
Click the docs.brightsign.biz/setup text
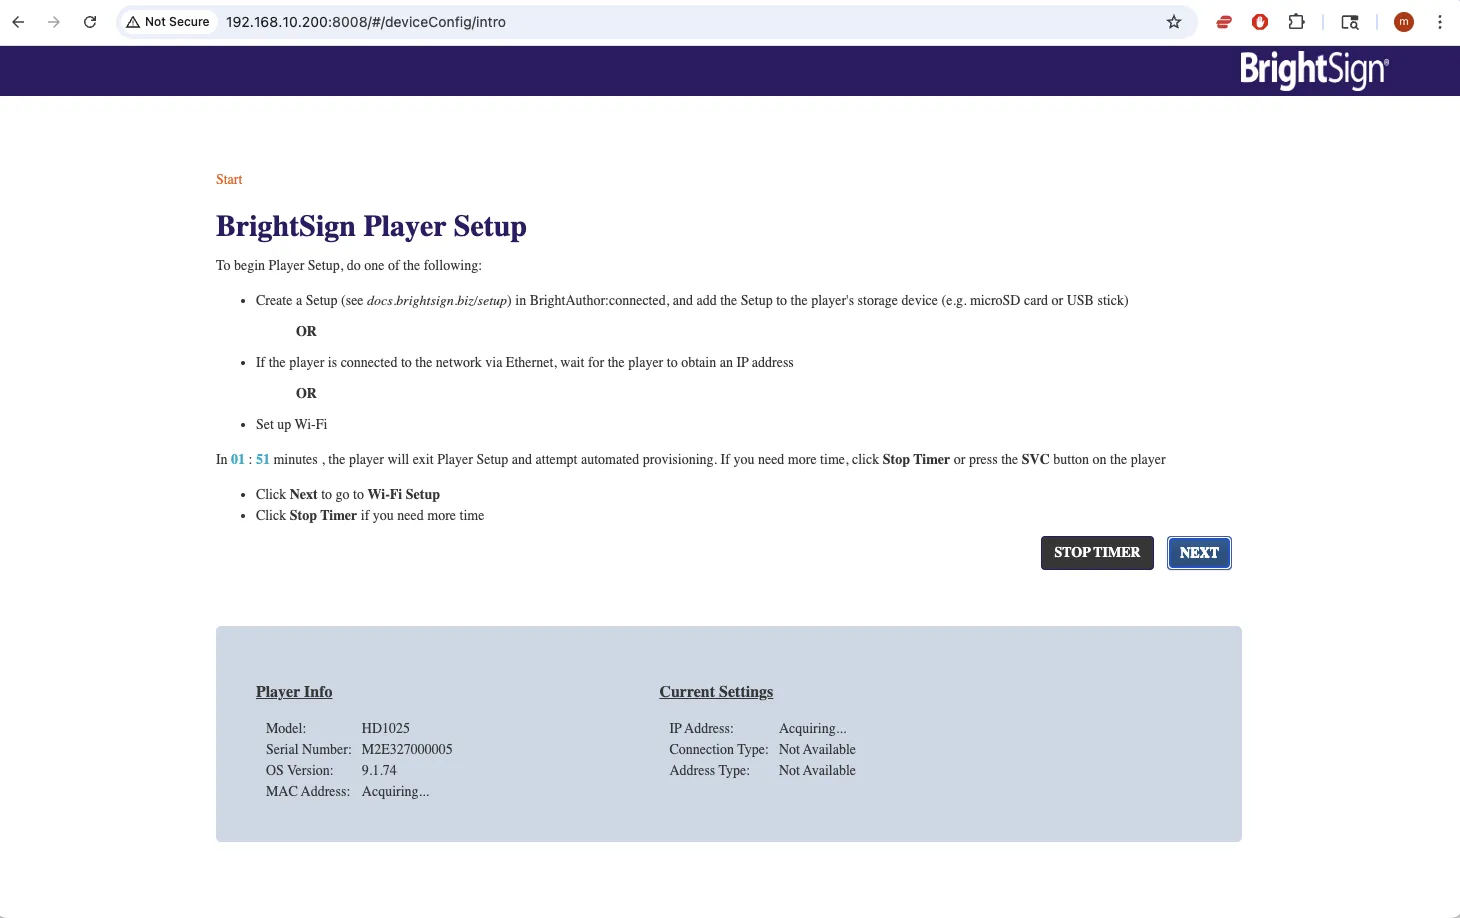437,301
